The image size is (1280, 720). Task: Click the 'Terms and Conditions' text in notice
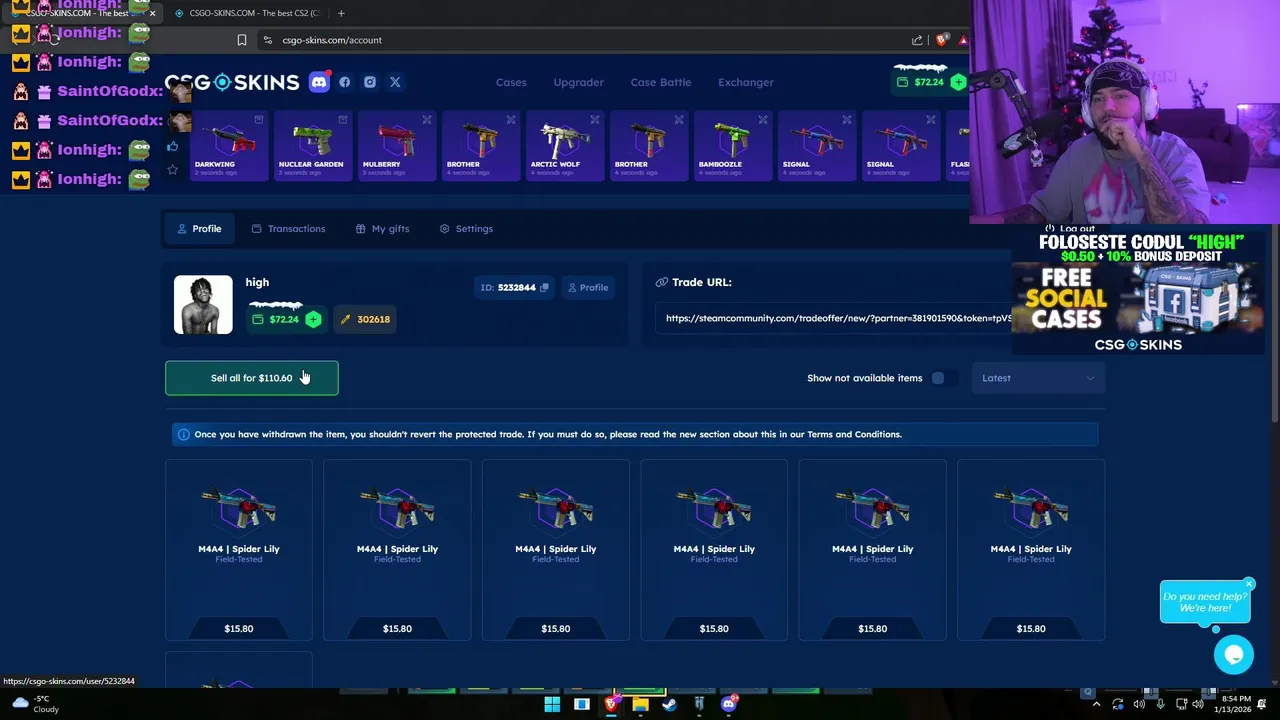tap(854, 434)
